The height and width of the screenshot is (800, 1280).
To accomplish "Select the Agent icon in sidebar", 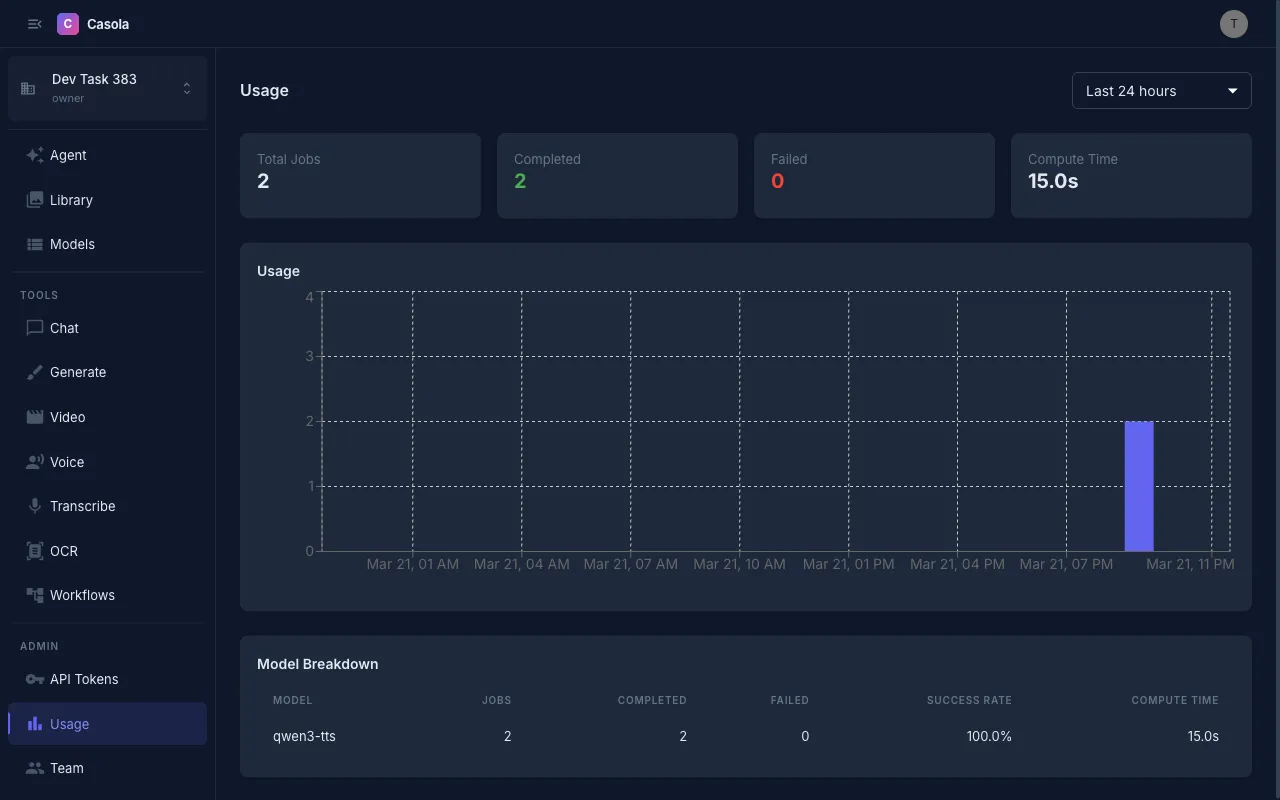I will tap(34, 155).
